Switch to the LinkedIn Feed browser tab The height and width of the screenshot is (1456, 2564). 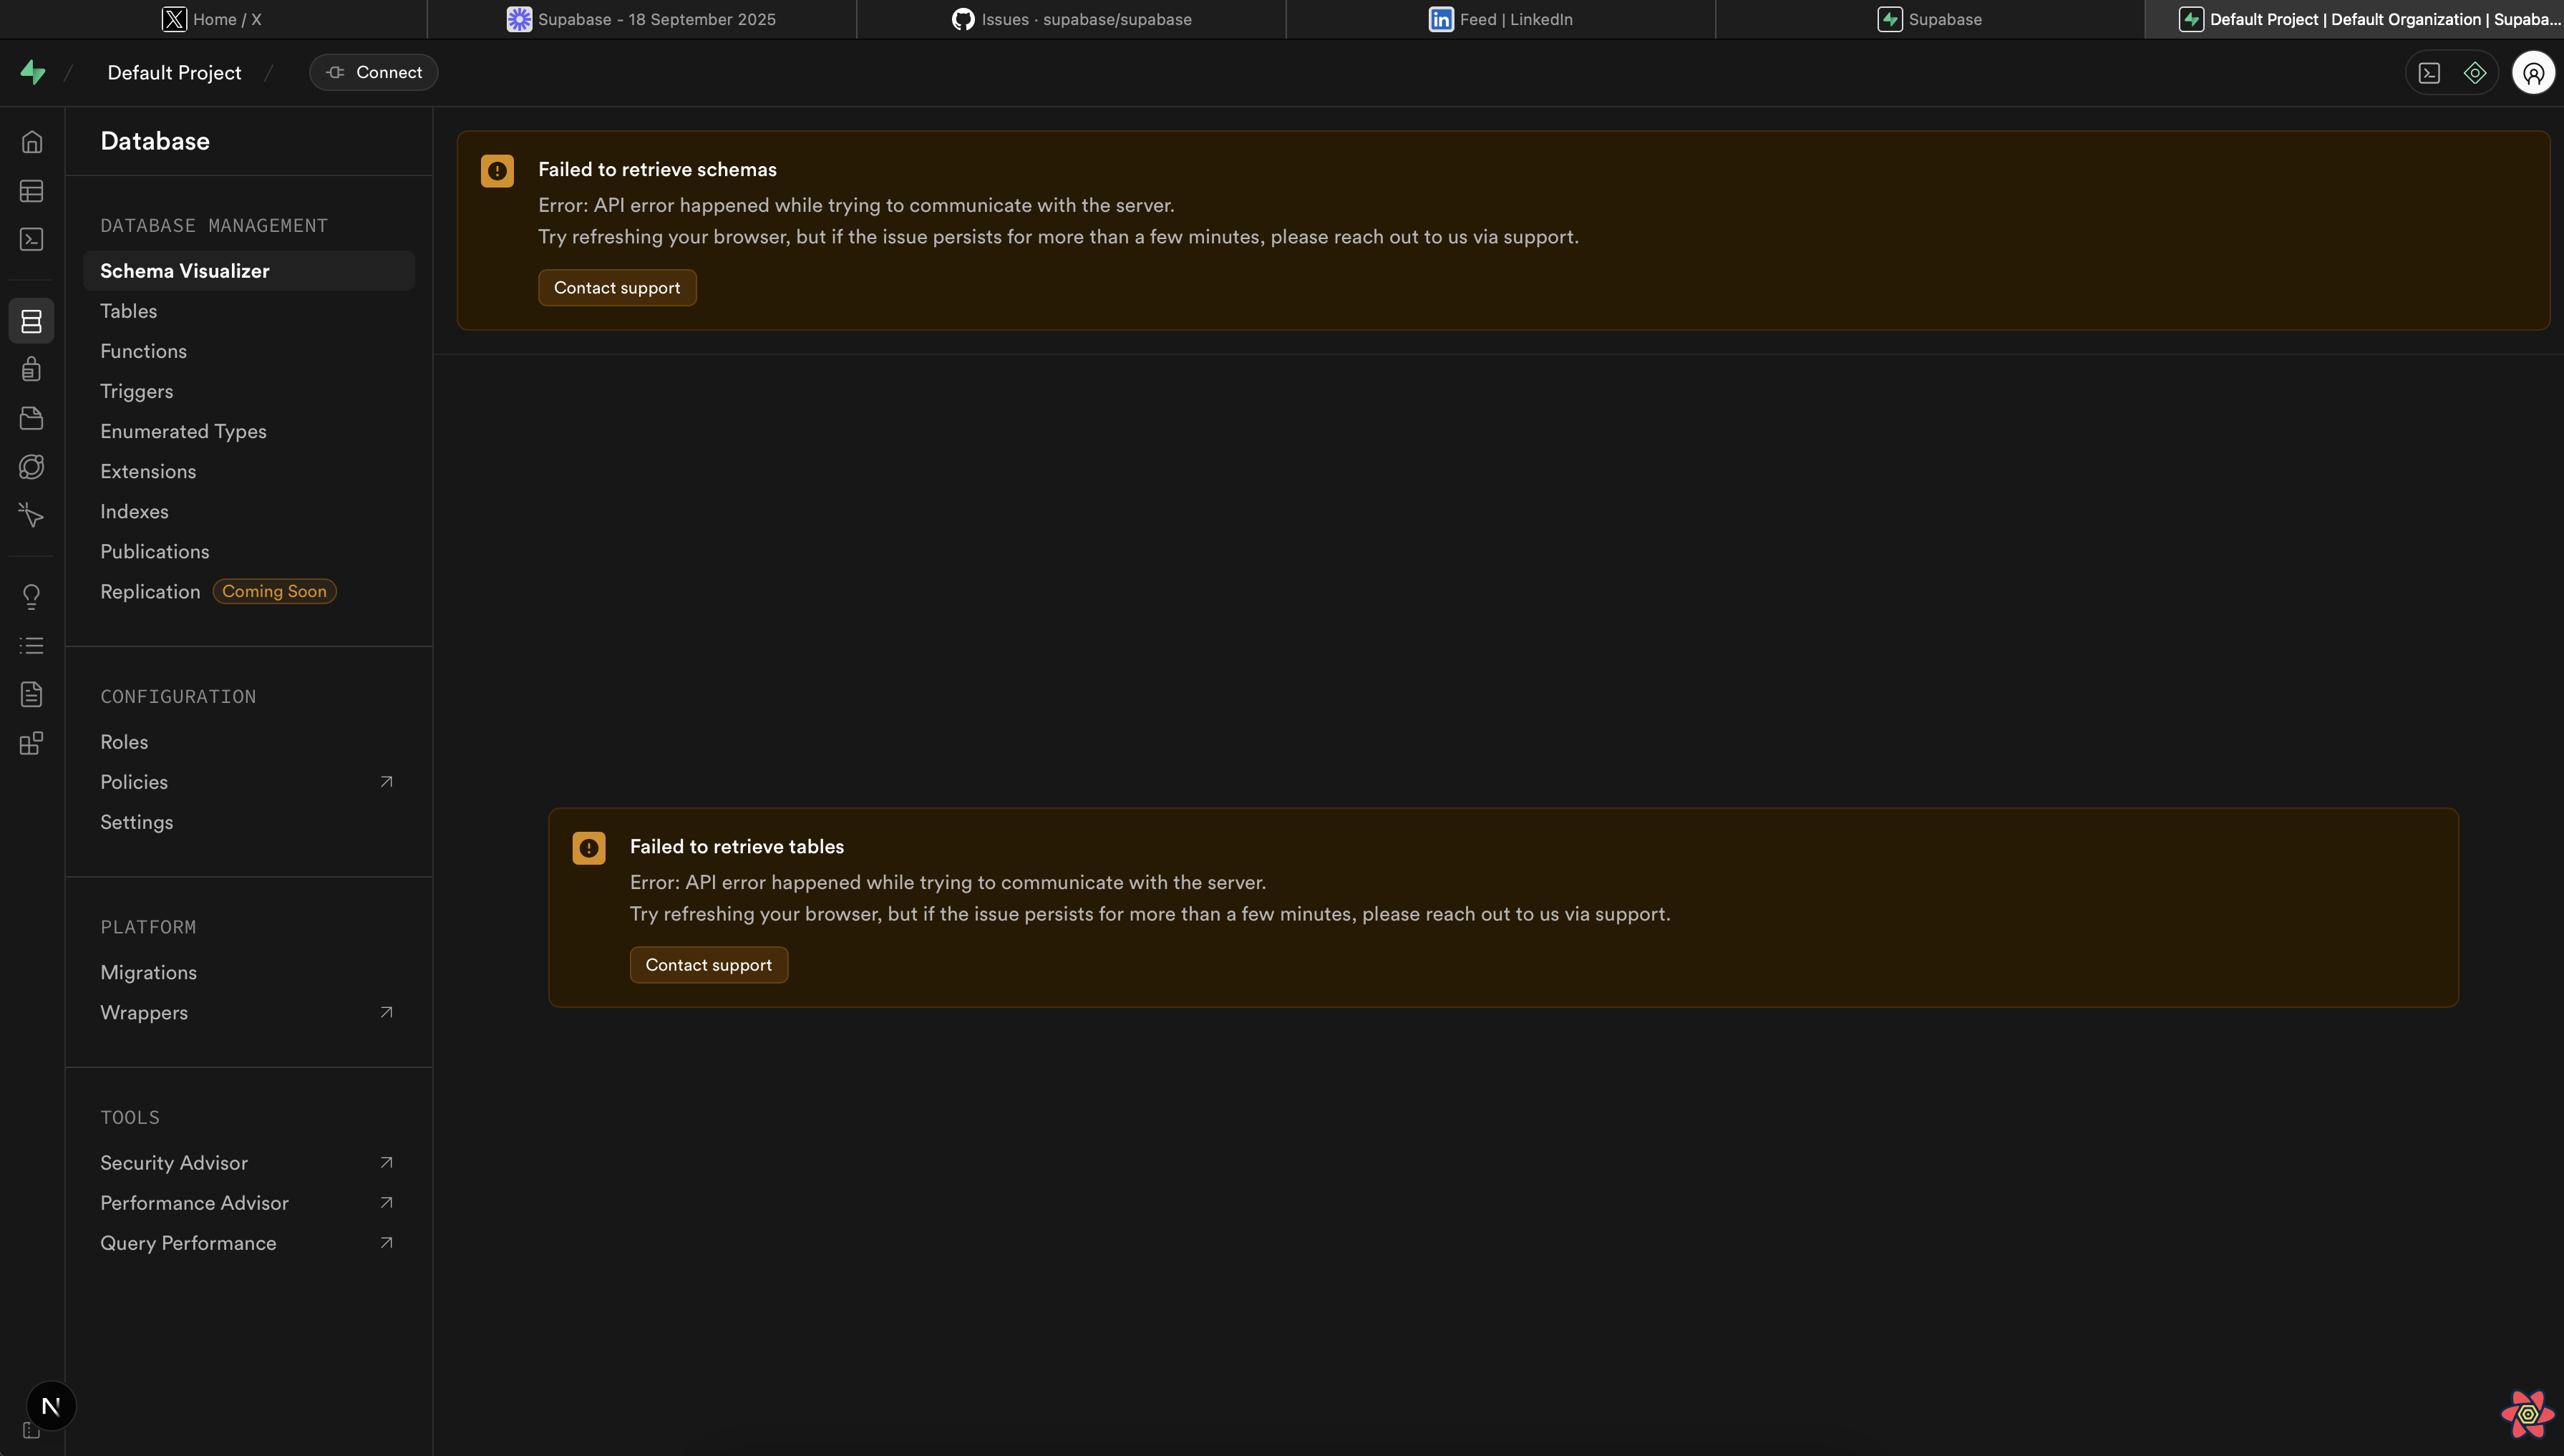click(x=1500, y=18)
